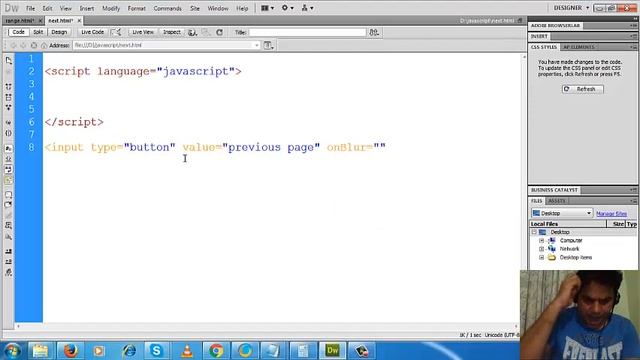
Task: Switch to Split view
Action: [38, 32]
